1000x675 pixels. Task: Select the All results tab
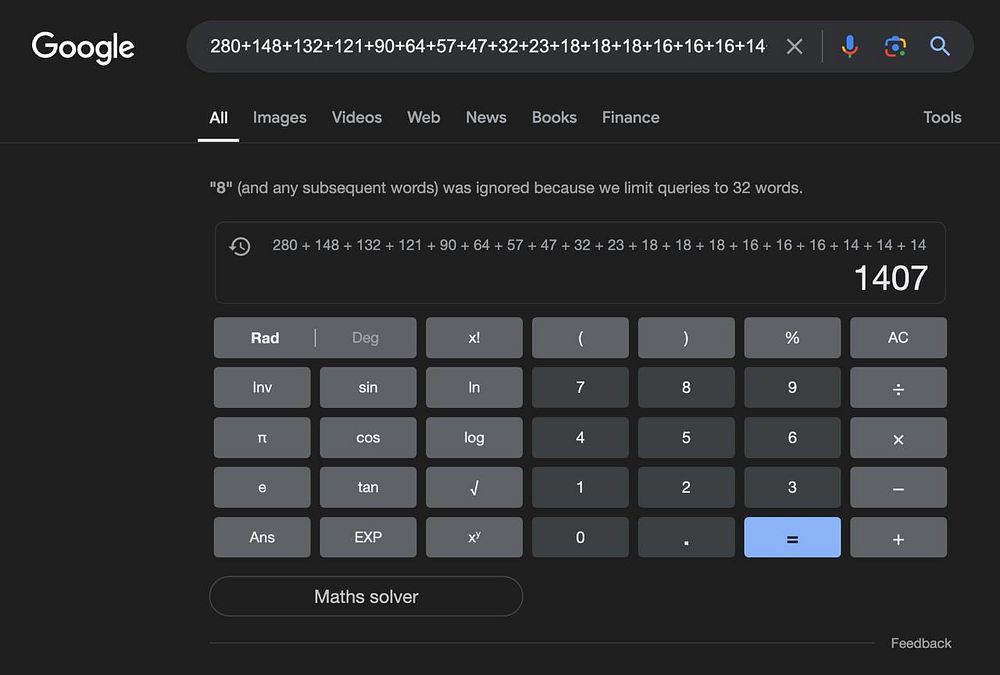218,117
